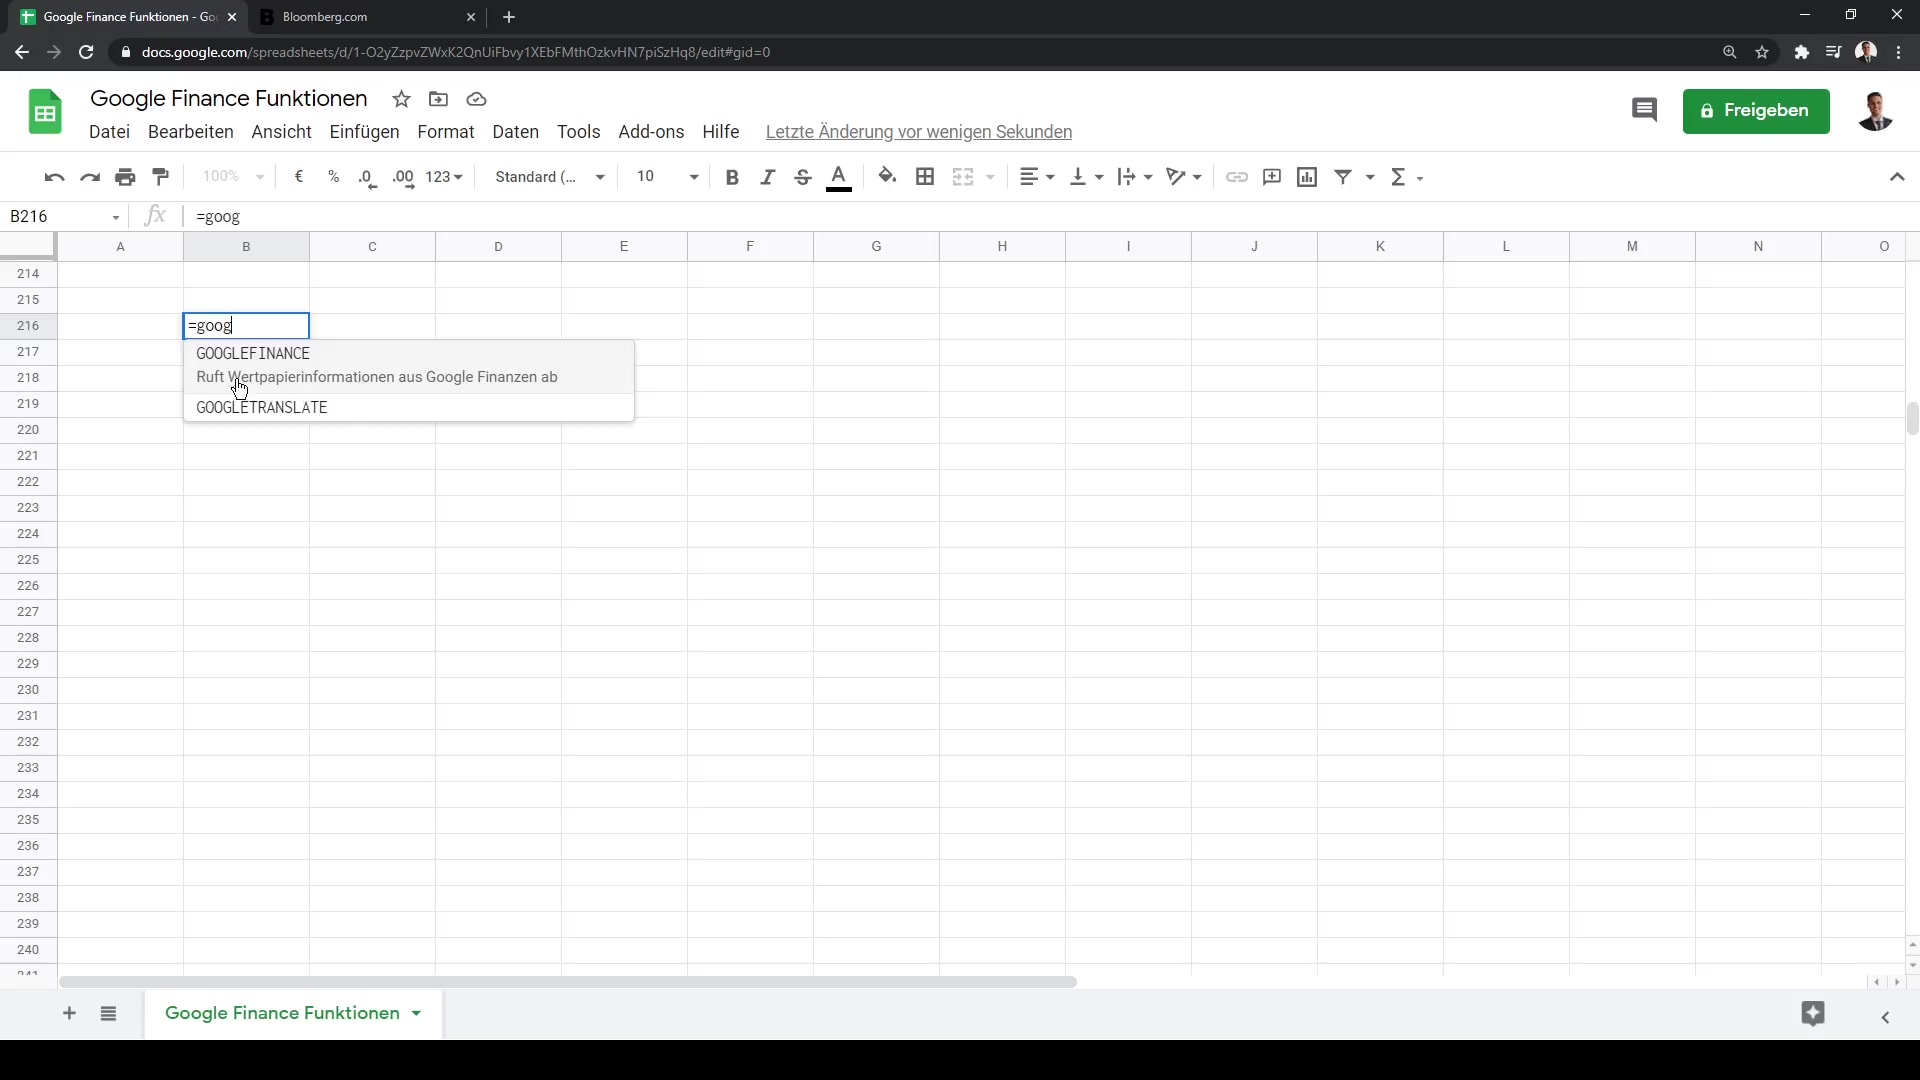
Task: Toggle italic formatting
Action: pyautogui.click(x=768, y=176)
